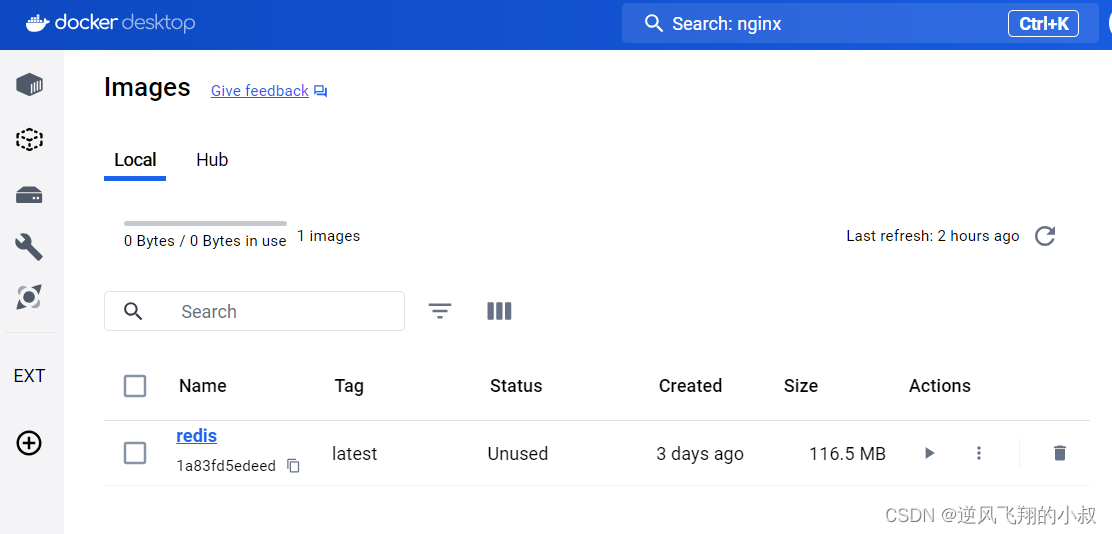Click the feedback speech bubble icon
Viewport: 1112px width, 534px height.
pyautogui.click(x=321, y=91)
